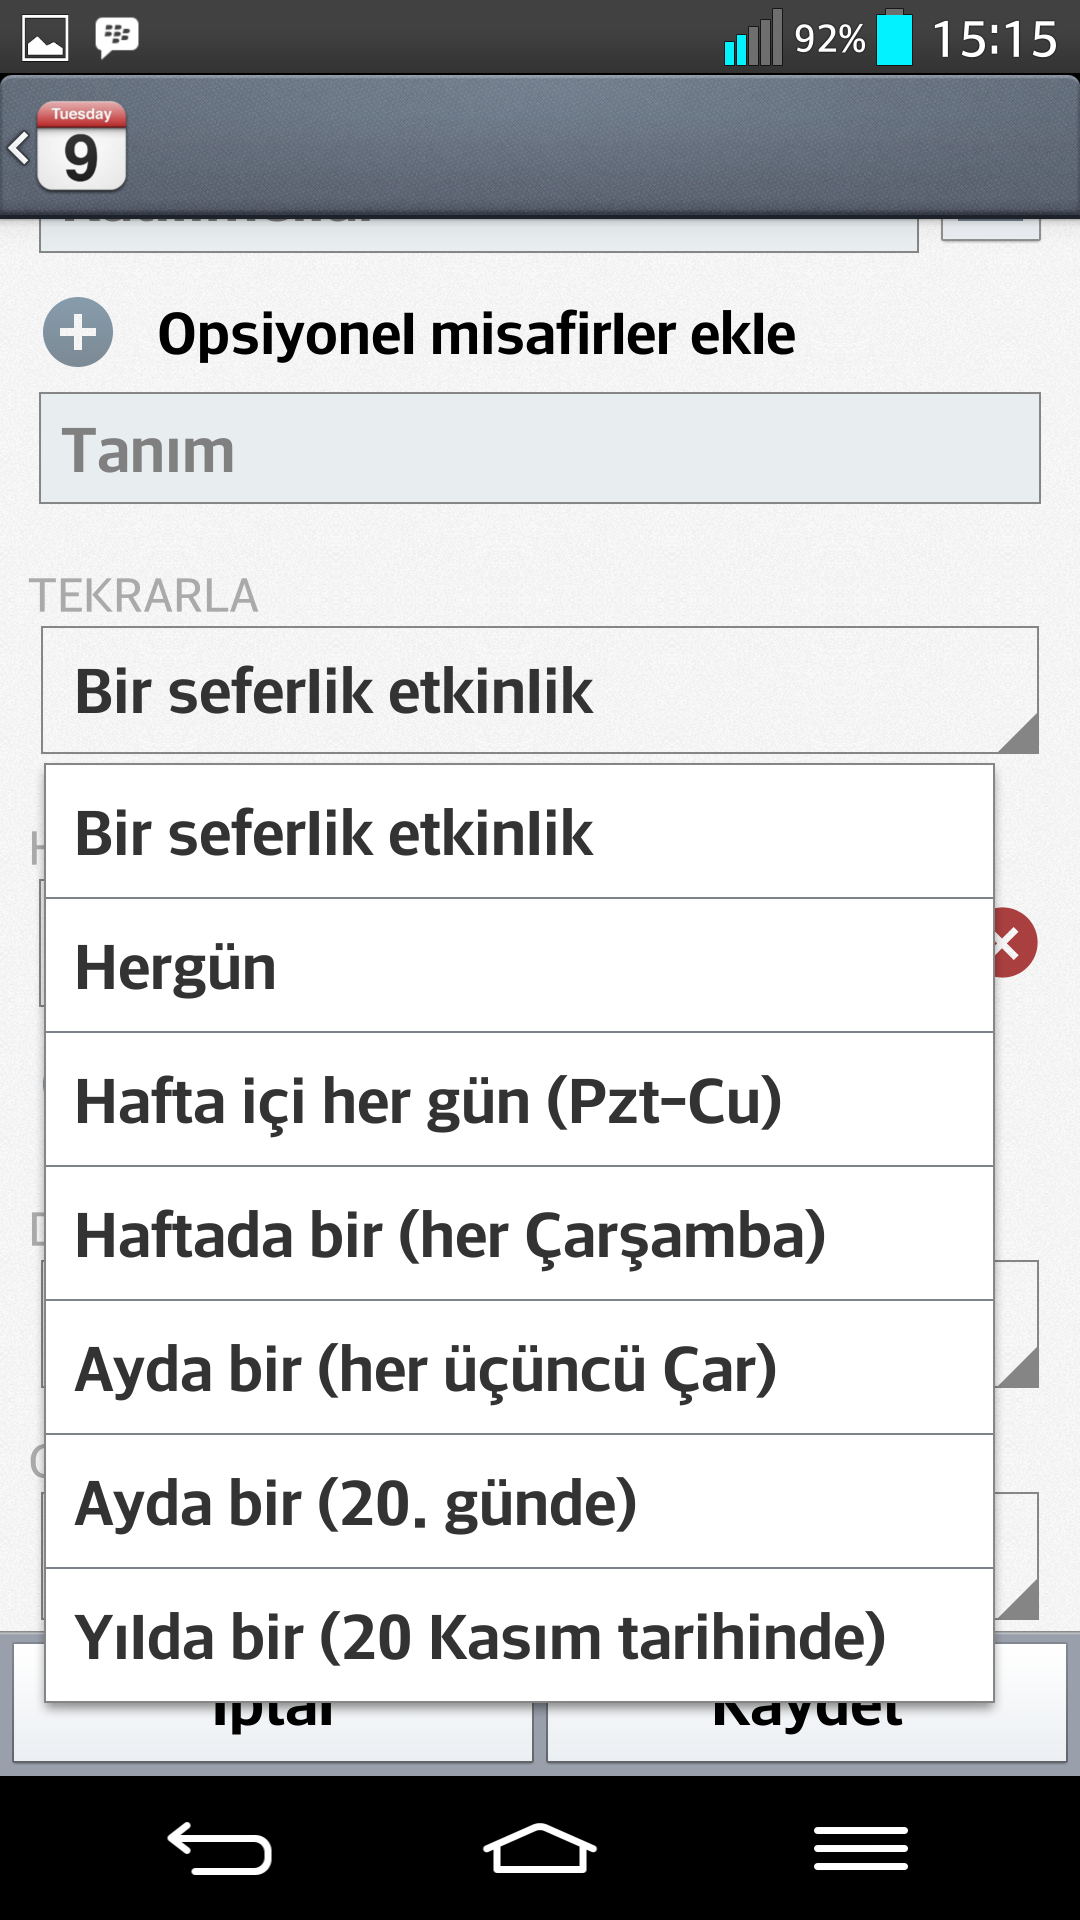Screen dimensions: 1080x1920
Task: Tap the Android menu navigation button
Action: [861, 1848]
